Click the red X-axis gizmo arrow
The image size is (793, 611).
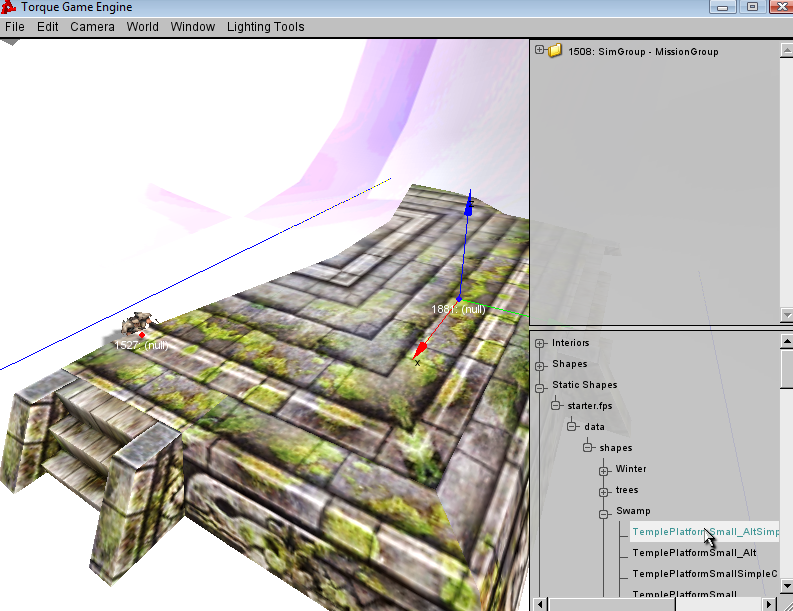coord(422,349)
